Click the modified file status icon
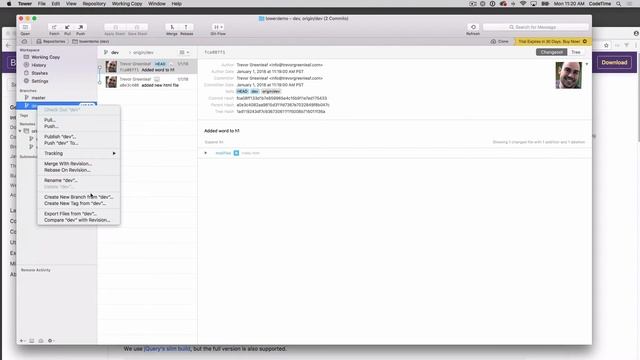This screenshot has width=640, height=360. coord(236,153)
